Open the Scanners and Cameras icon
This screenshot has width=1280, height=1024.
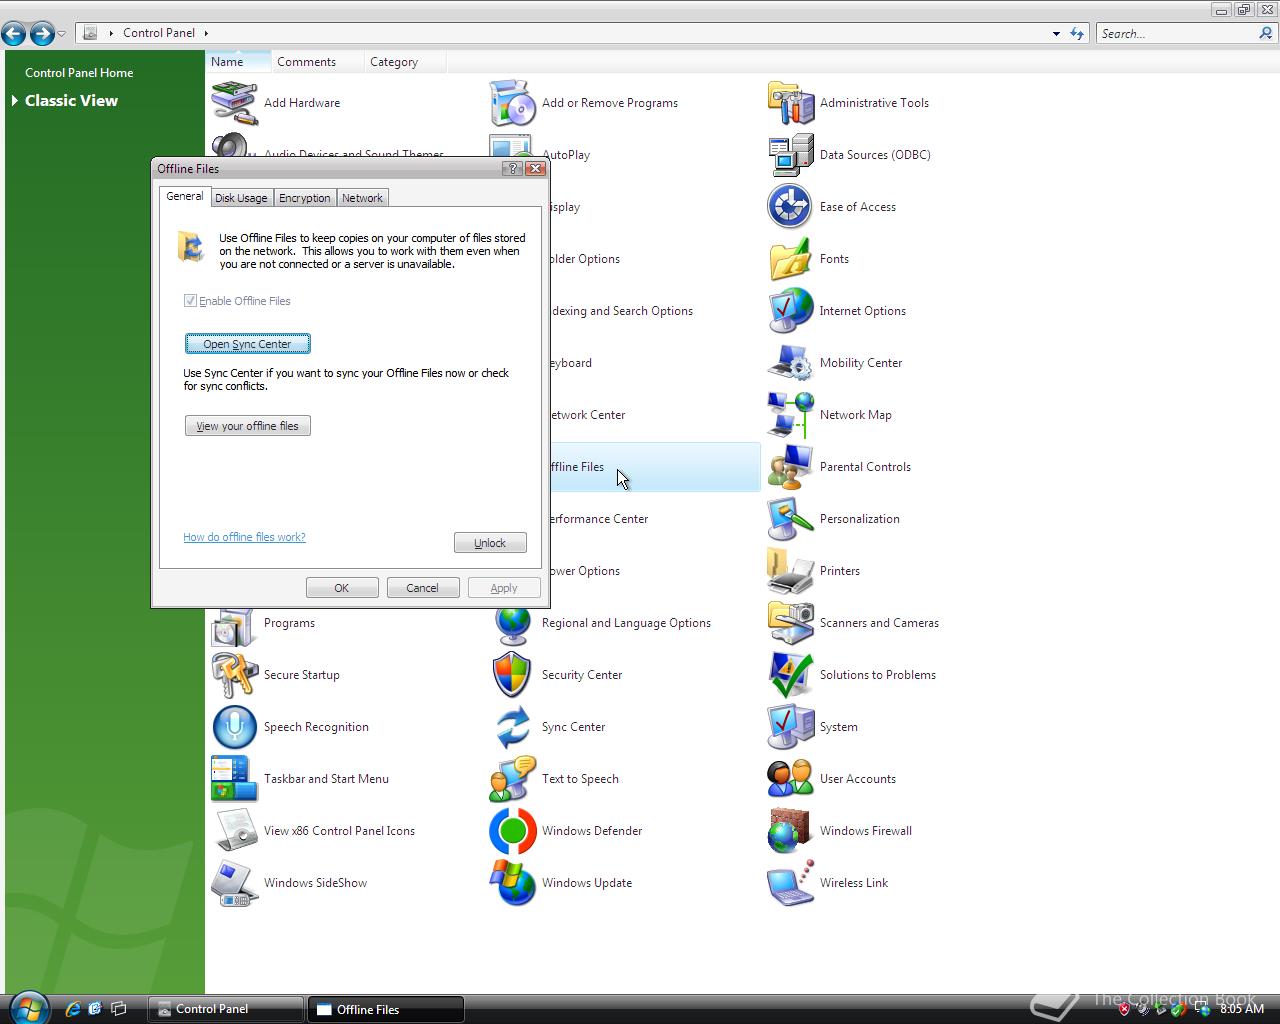(x=790, y=623)
